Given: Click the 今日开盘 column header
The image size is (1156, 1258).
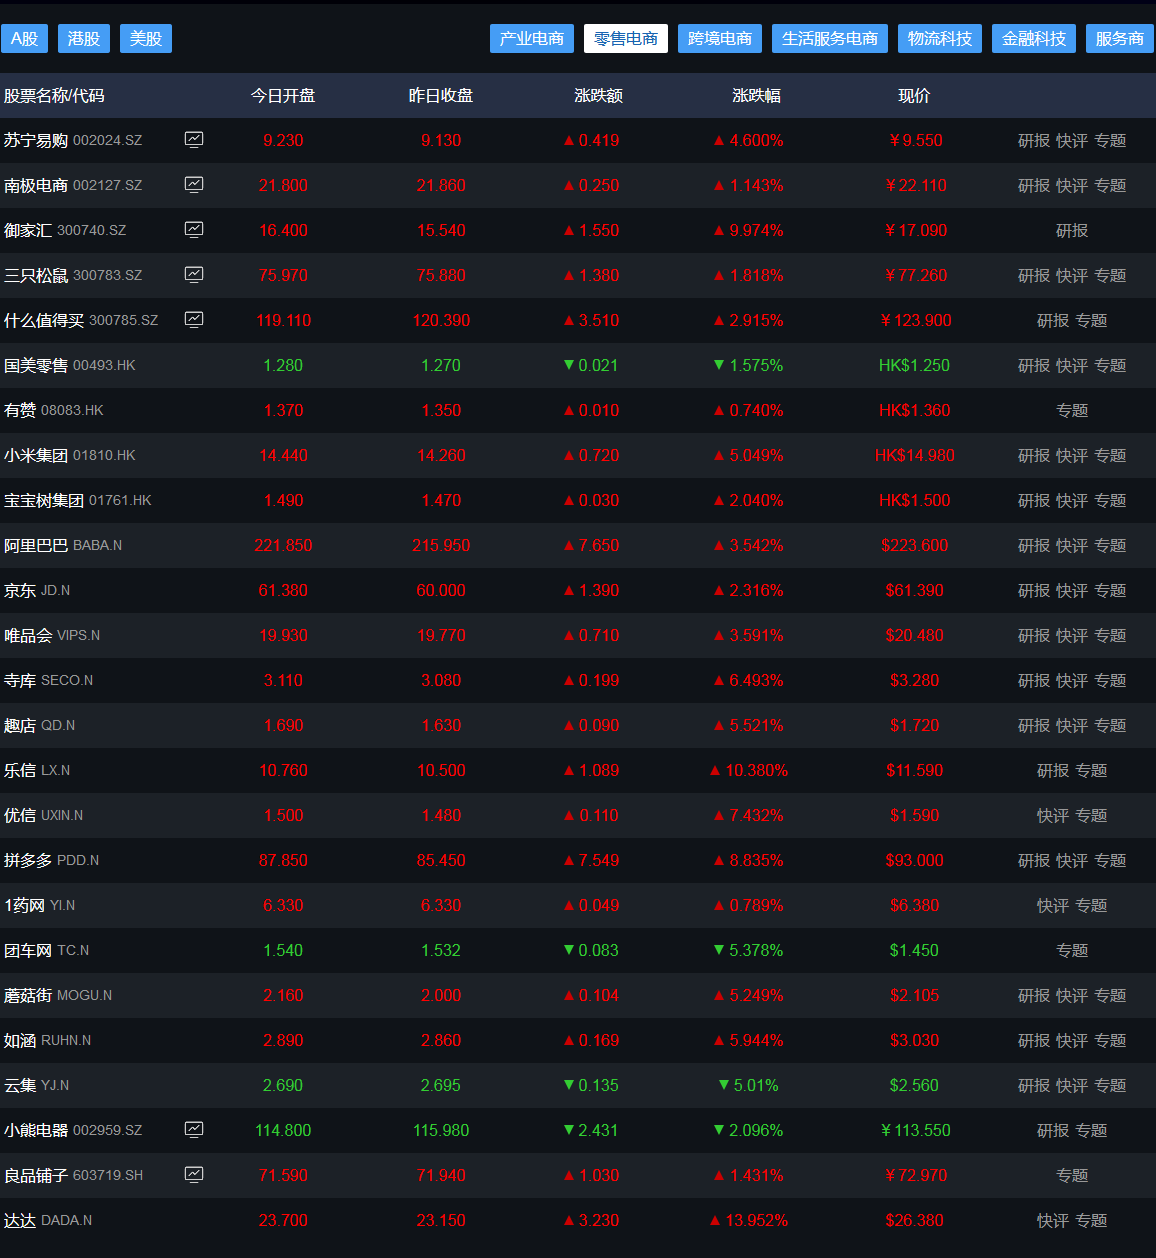Looking at the screenshot, I should point(283,96).
